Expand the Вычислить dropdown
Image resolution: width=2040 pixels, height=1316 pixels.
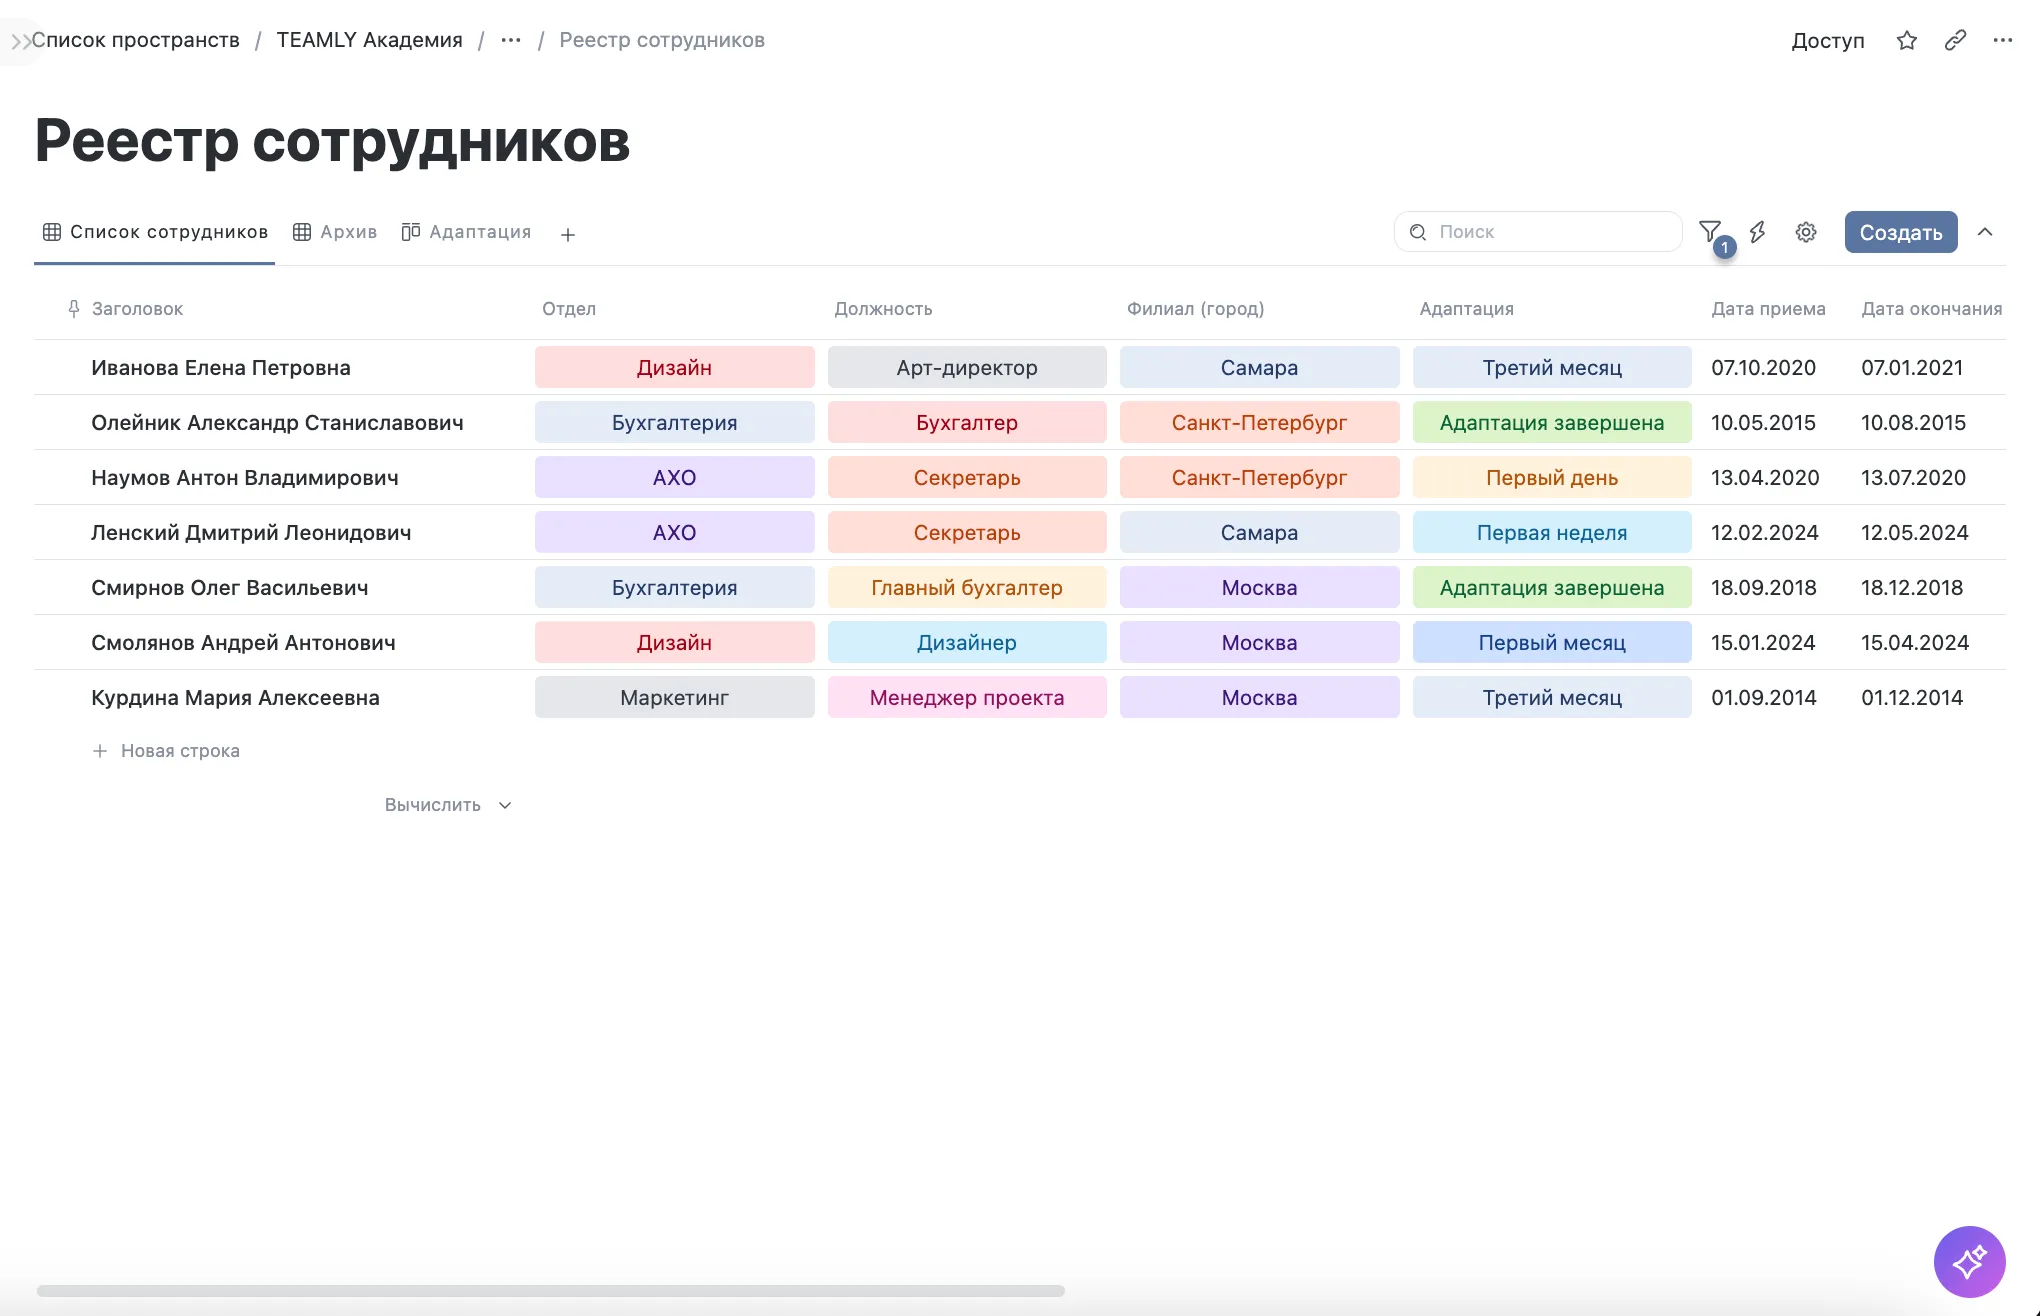point(448,805)
